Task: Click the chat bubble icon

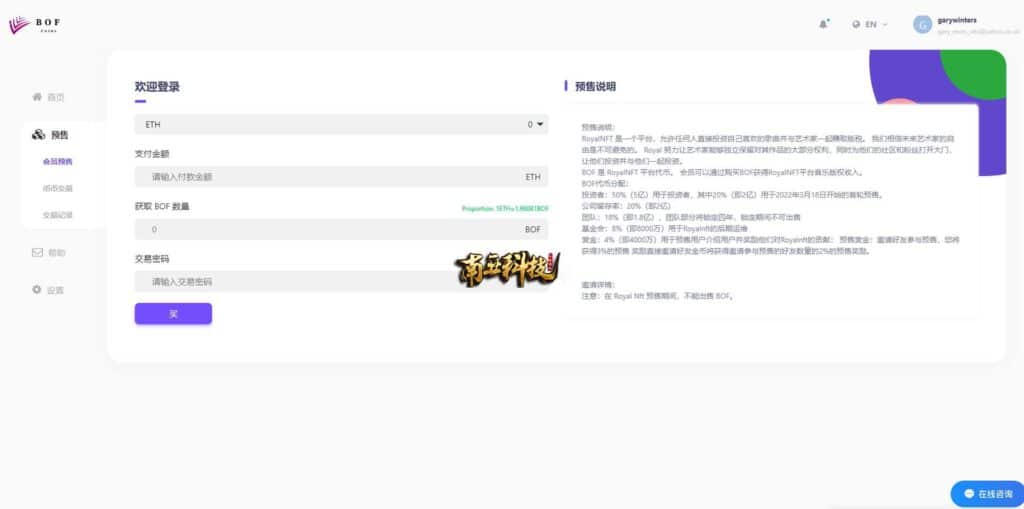Action: [969, 494]
